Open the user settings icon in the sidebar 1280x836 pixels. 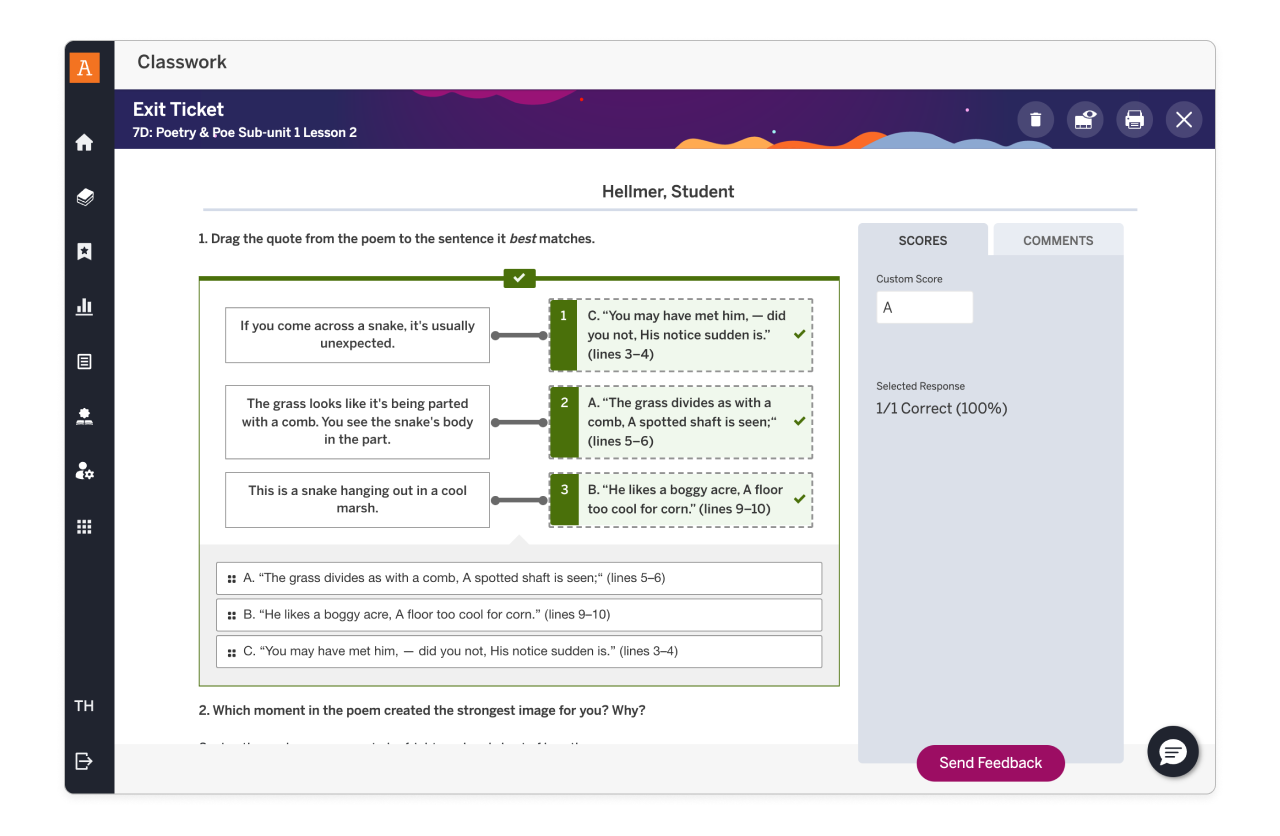coord(85,471)
